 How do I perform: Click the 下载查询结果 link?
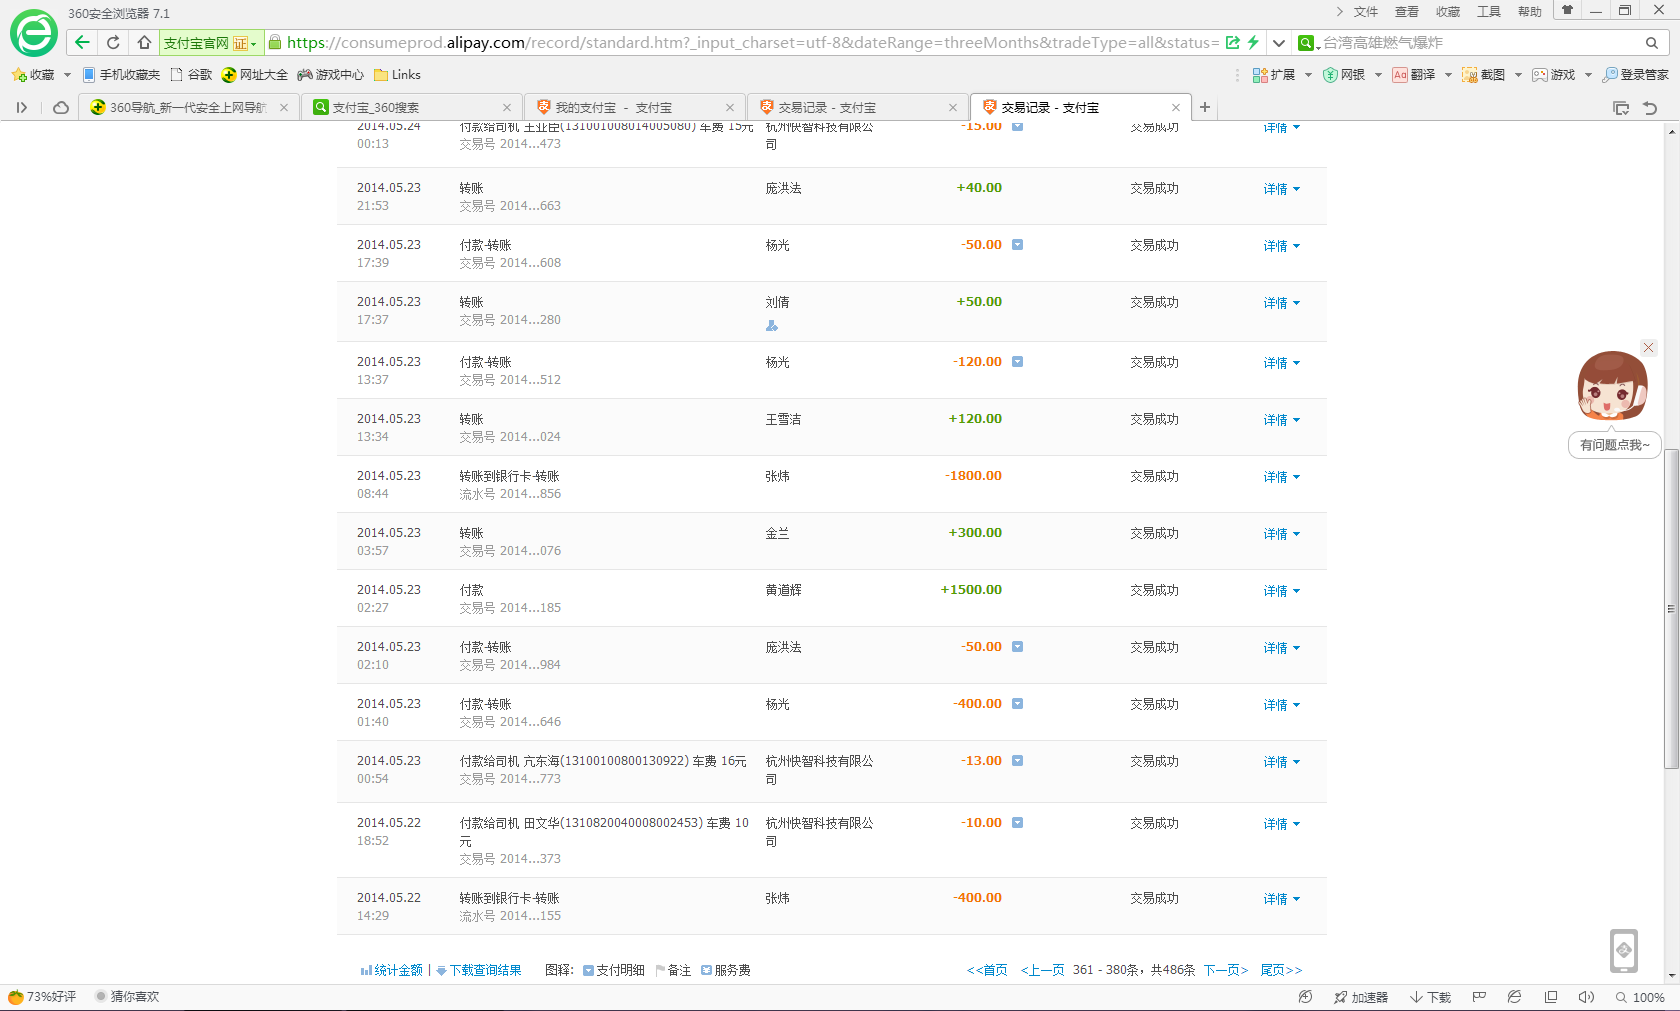tap(485, 970)
